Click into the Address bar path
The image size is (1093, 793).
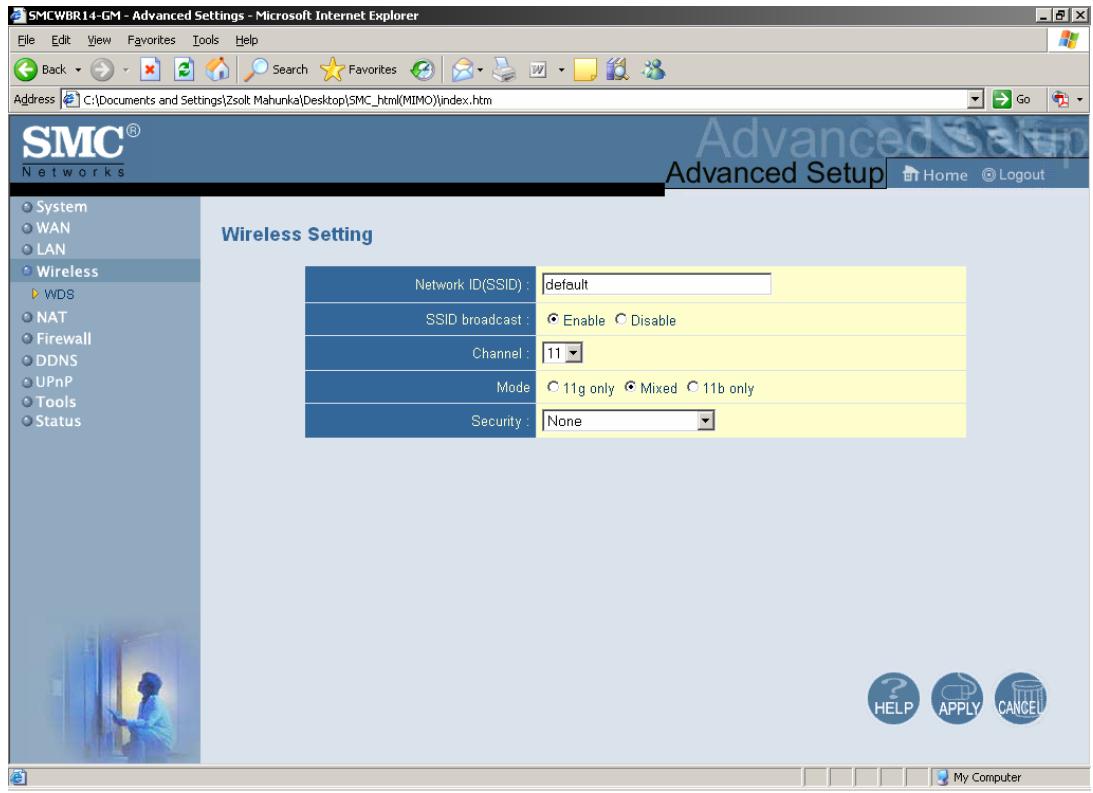pyautogui.click(x=516, y=100)
